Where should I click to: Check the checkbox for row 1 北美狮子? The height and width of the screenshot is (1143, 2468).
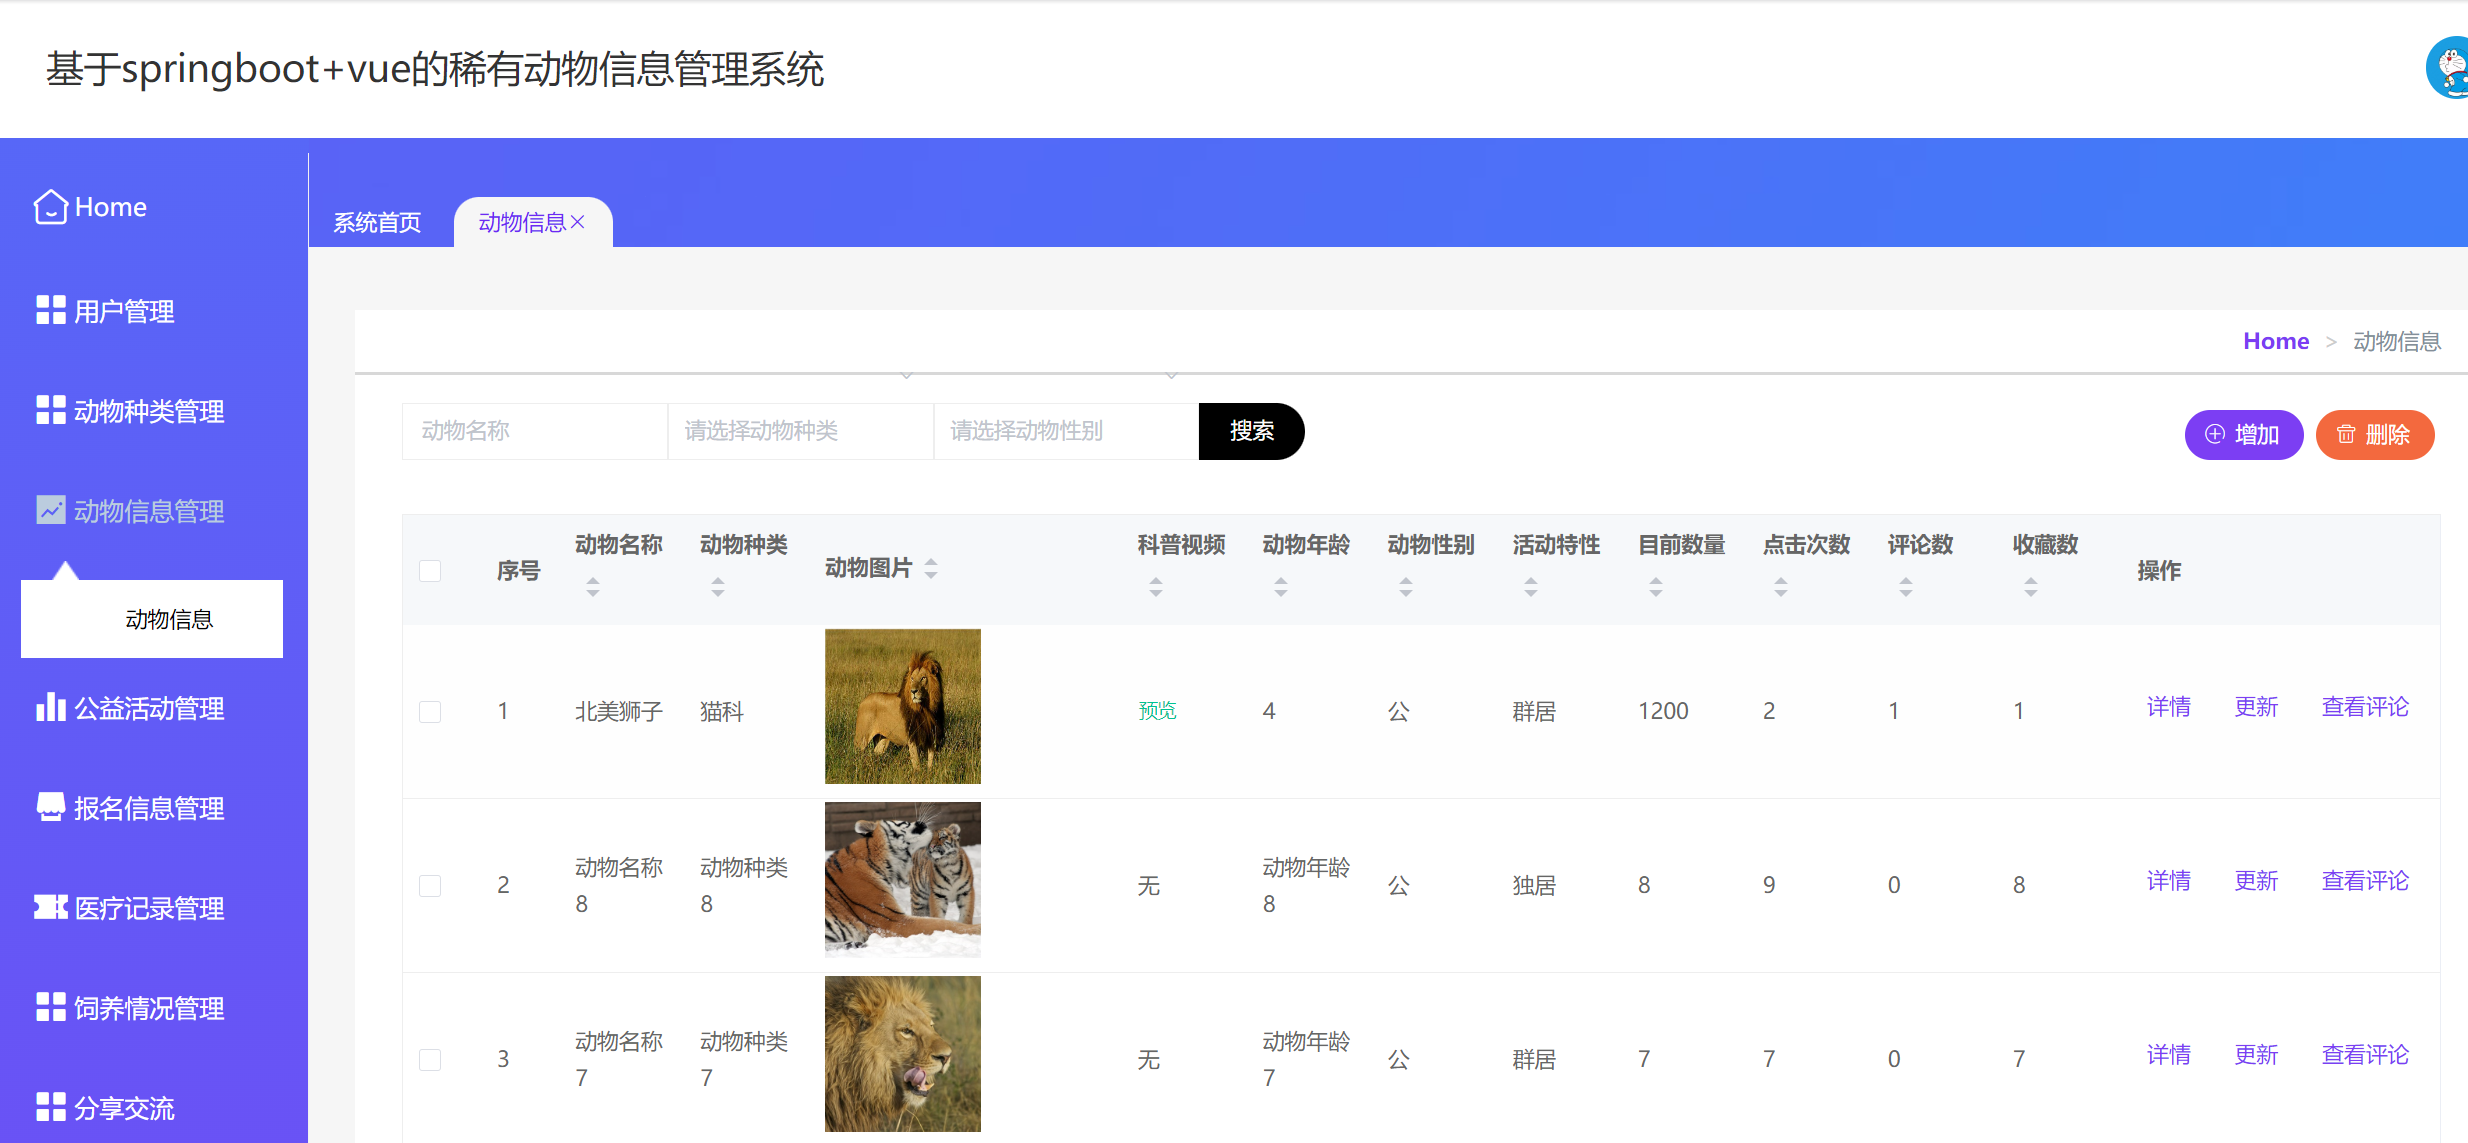click(x=430, y=712)
